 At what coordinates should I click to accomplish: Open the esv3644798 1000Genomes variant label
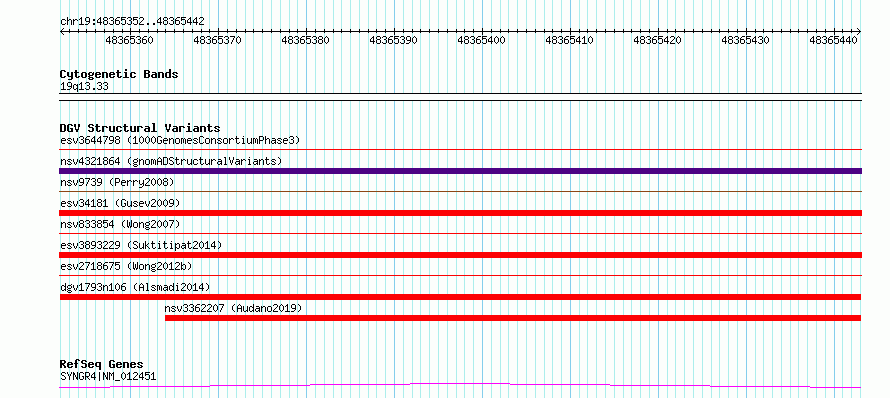180,140
